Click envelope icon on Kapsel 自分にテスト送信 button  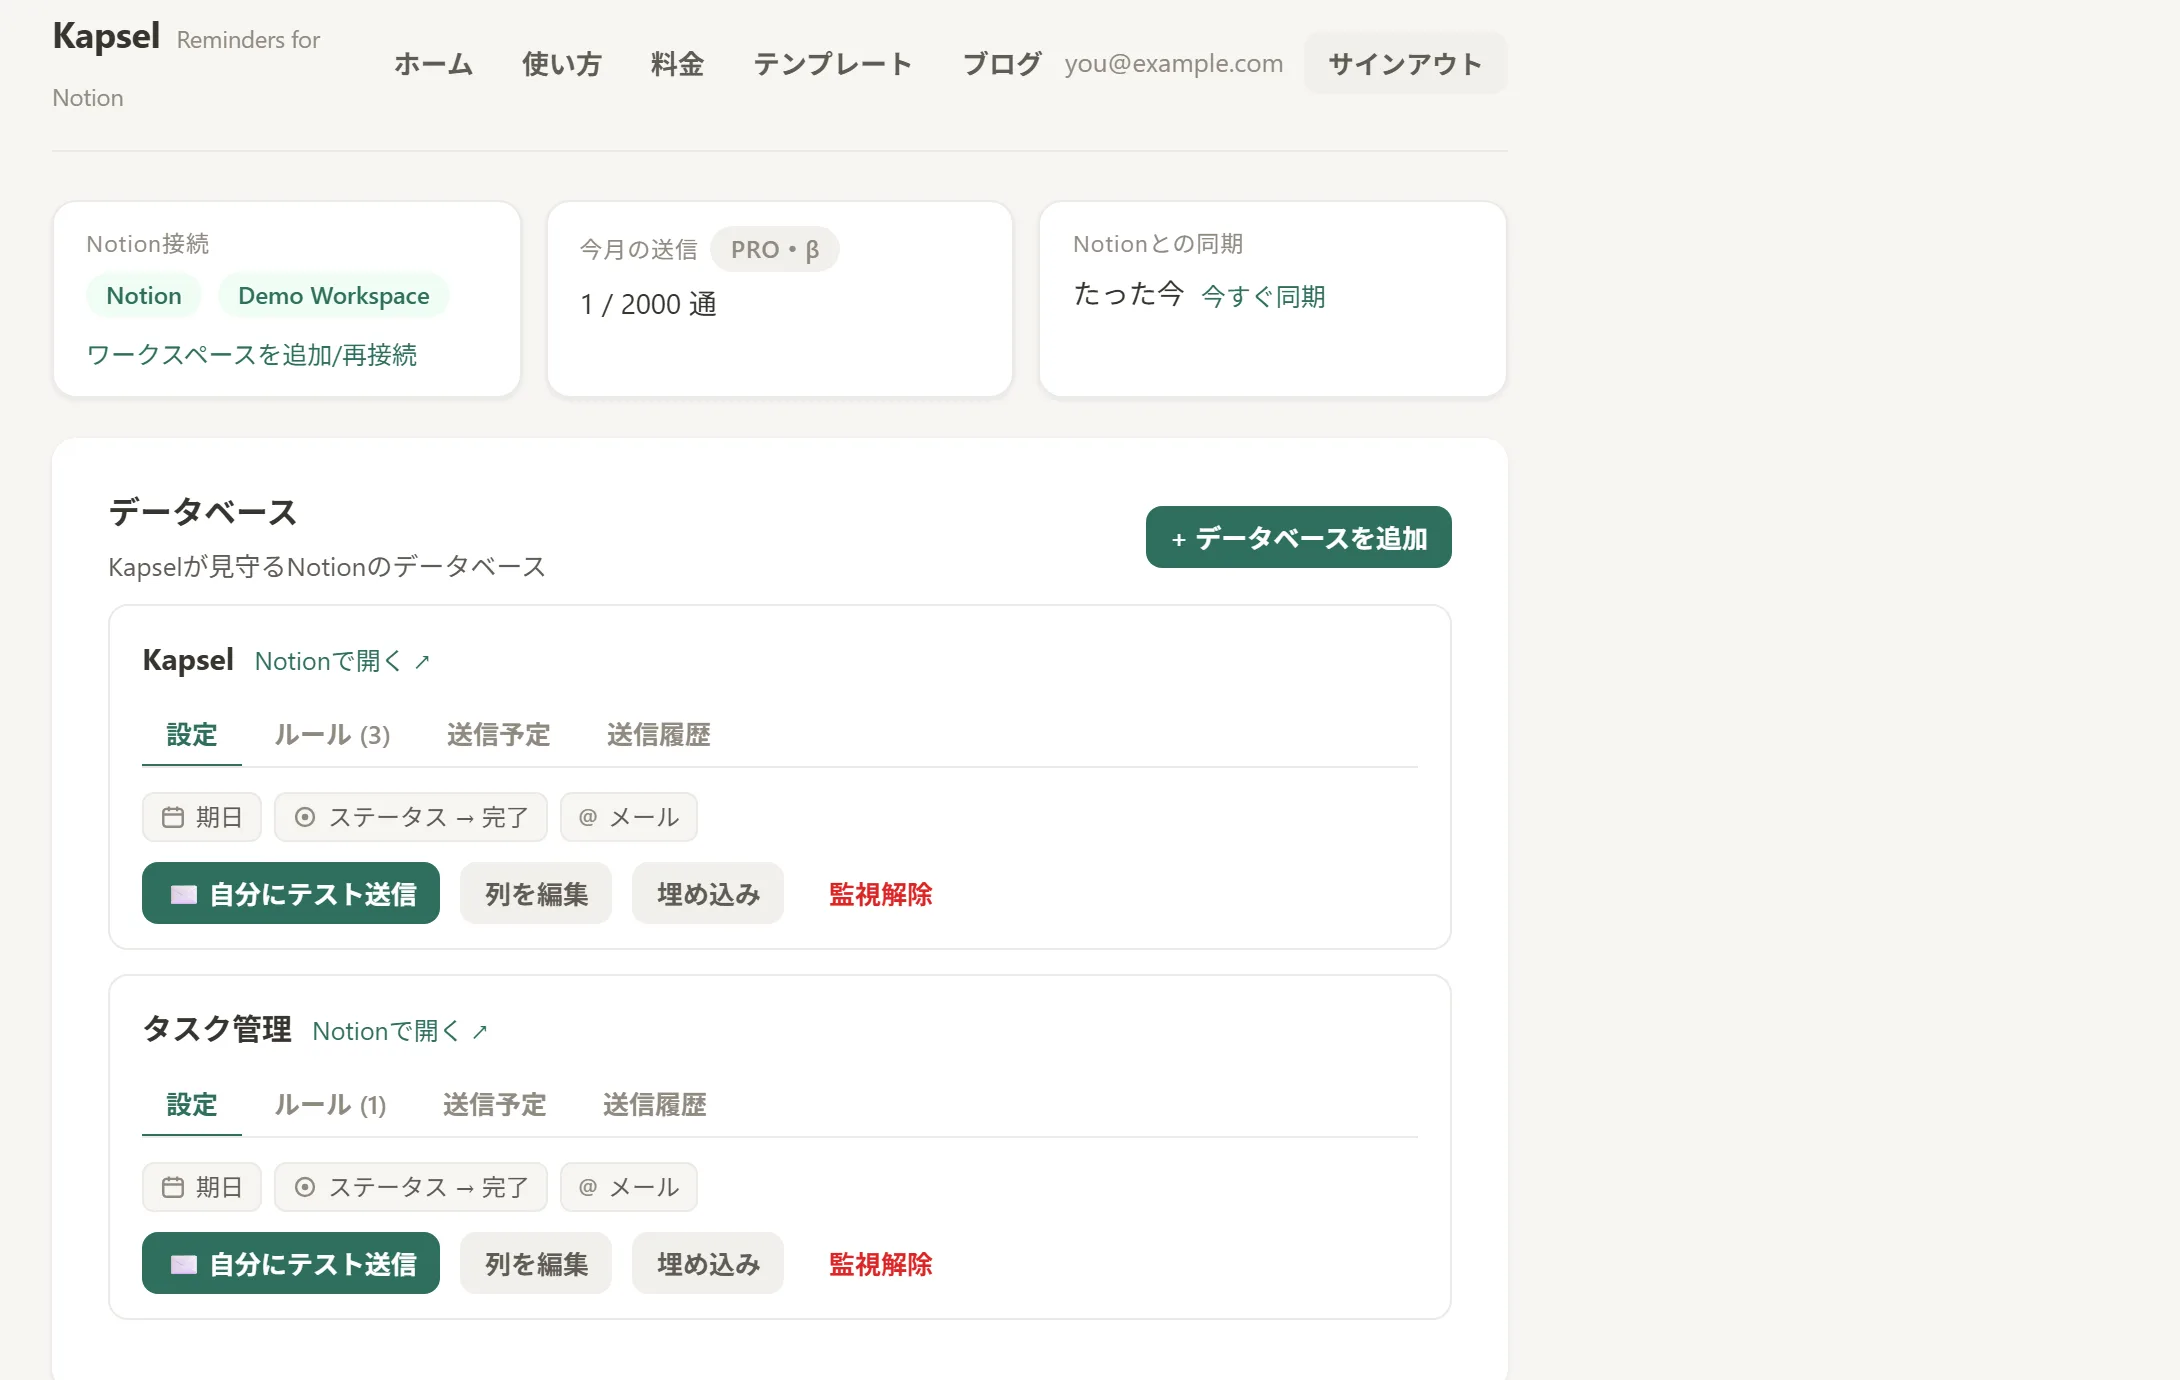click(x=184, y=895)
